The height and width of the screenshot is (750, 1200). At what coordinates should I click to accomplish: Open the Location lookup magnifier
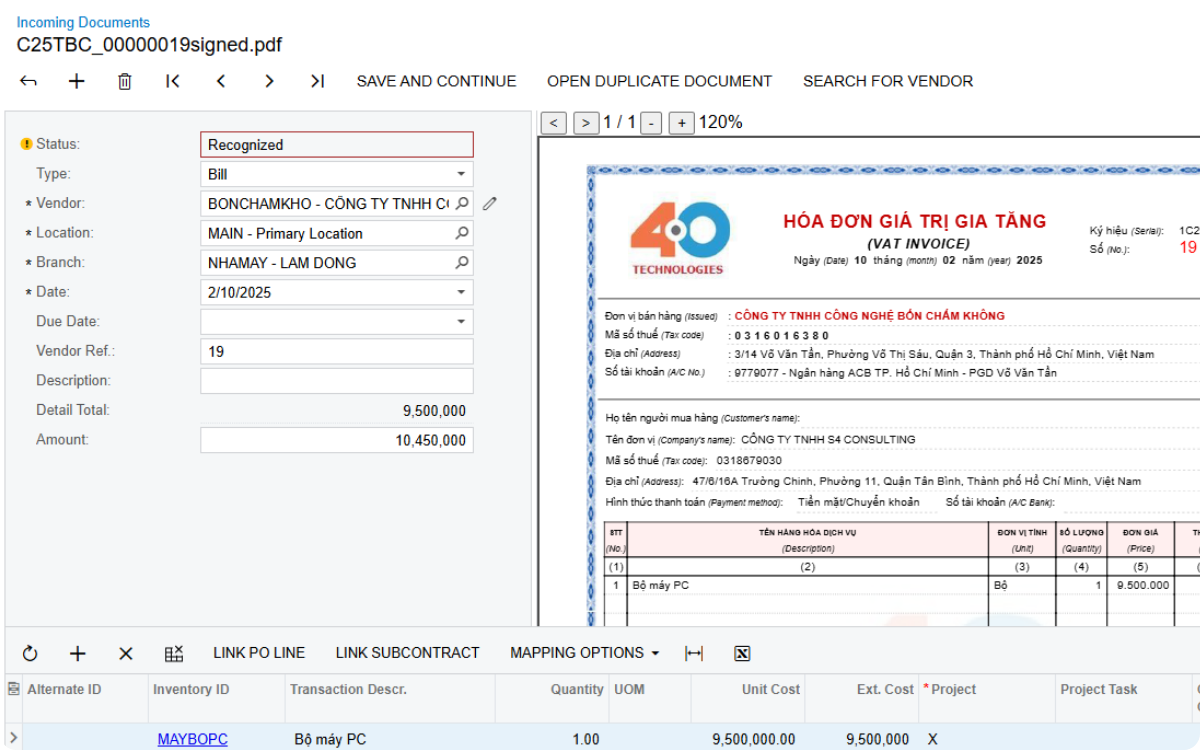coord(461,232)
